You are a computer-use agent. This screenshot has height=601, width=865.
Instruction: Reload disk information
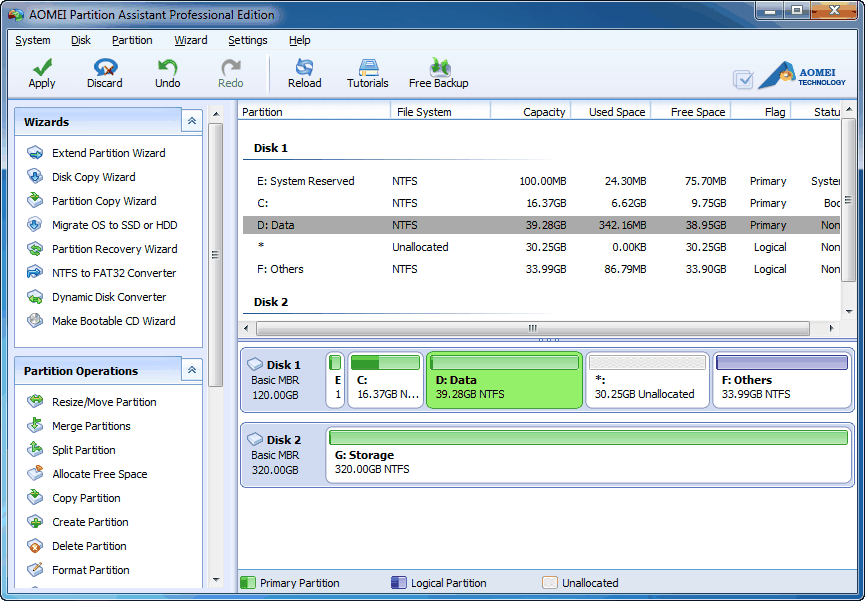304,71
